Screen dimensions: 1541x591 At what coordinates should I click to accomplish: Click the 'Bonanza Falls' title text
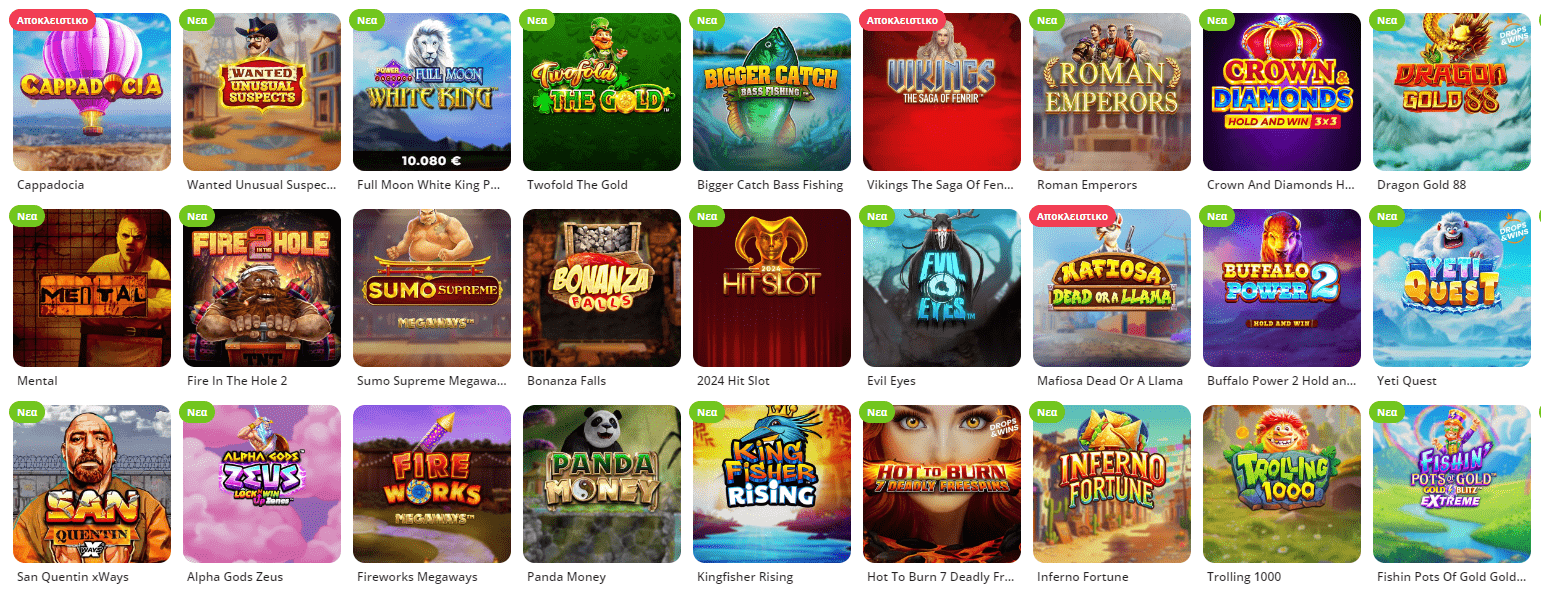tap(567, 381)
